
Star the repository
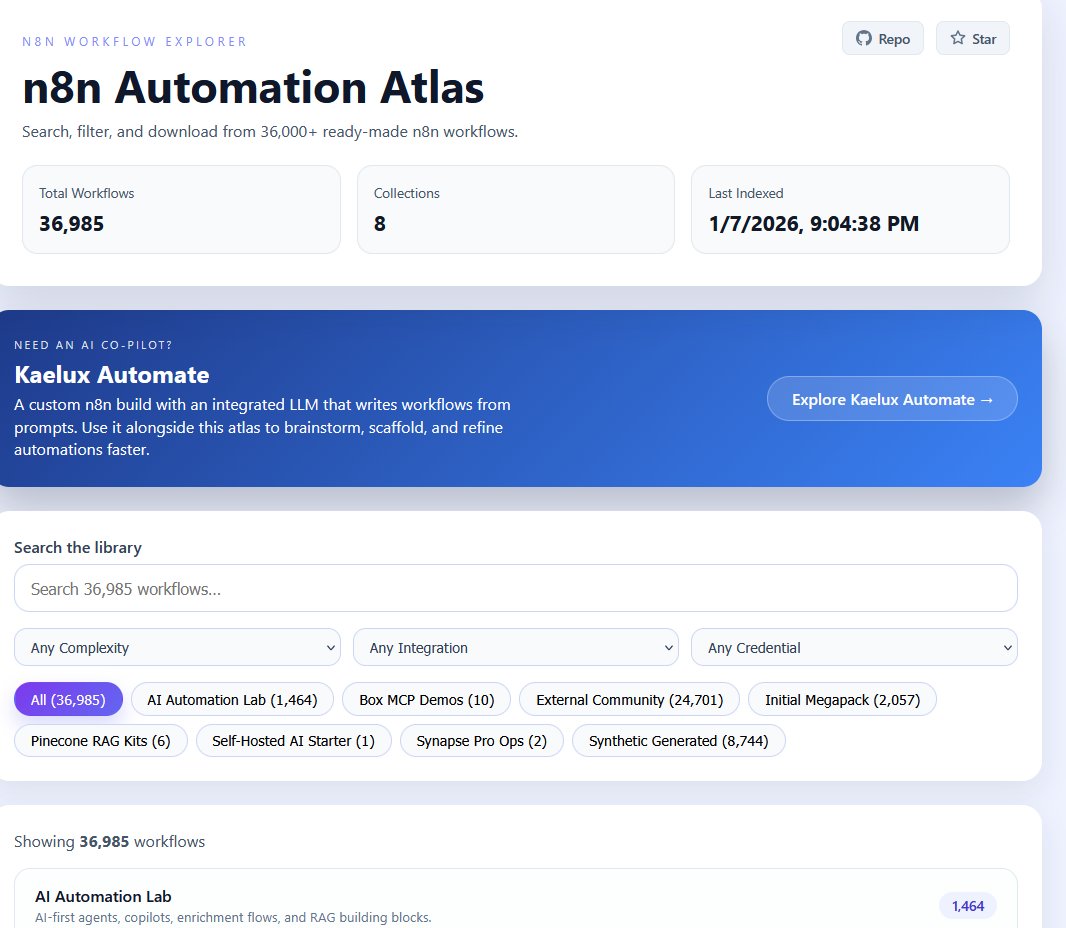(972, 39)
